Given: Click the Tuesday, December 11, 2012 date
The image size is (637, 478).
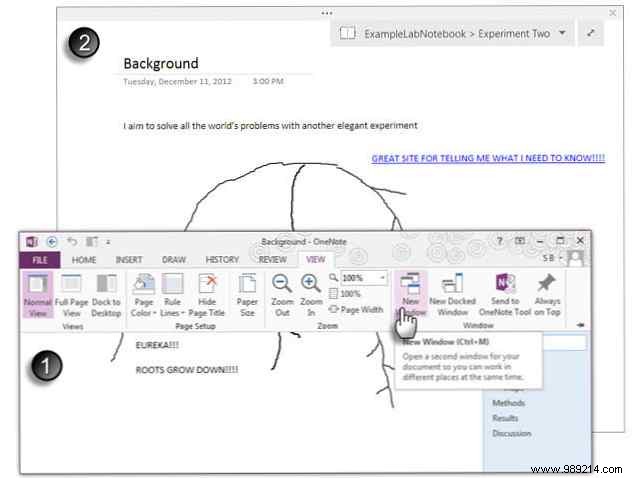Looking at the screenshot, I should pyautogui.click(x=178, y=82).
